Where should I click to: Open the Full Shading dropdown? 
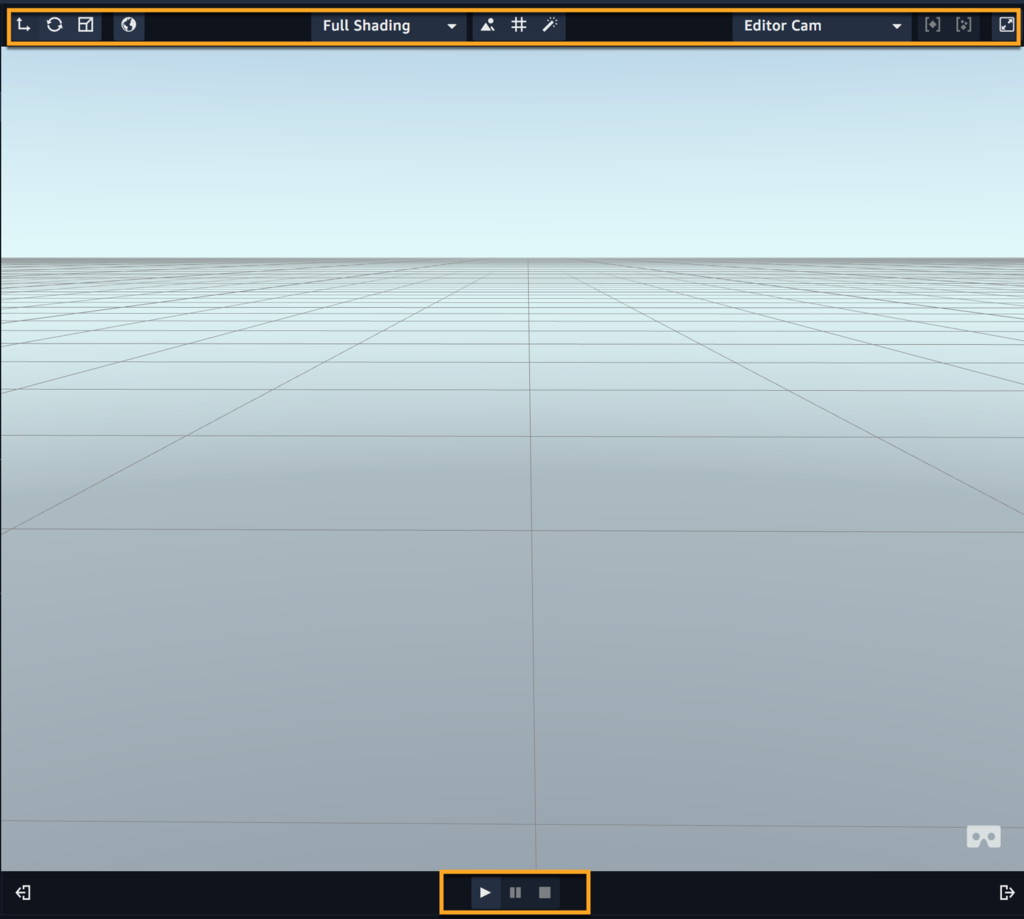tap(389, 26)
